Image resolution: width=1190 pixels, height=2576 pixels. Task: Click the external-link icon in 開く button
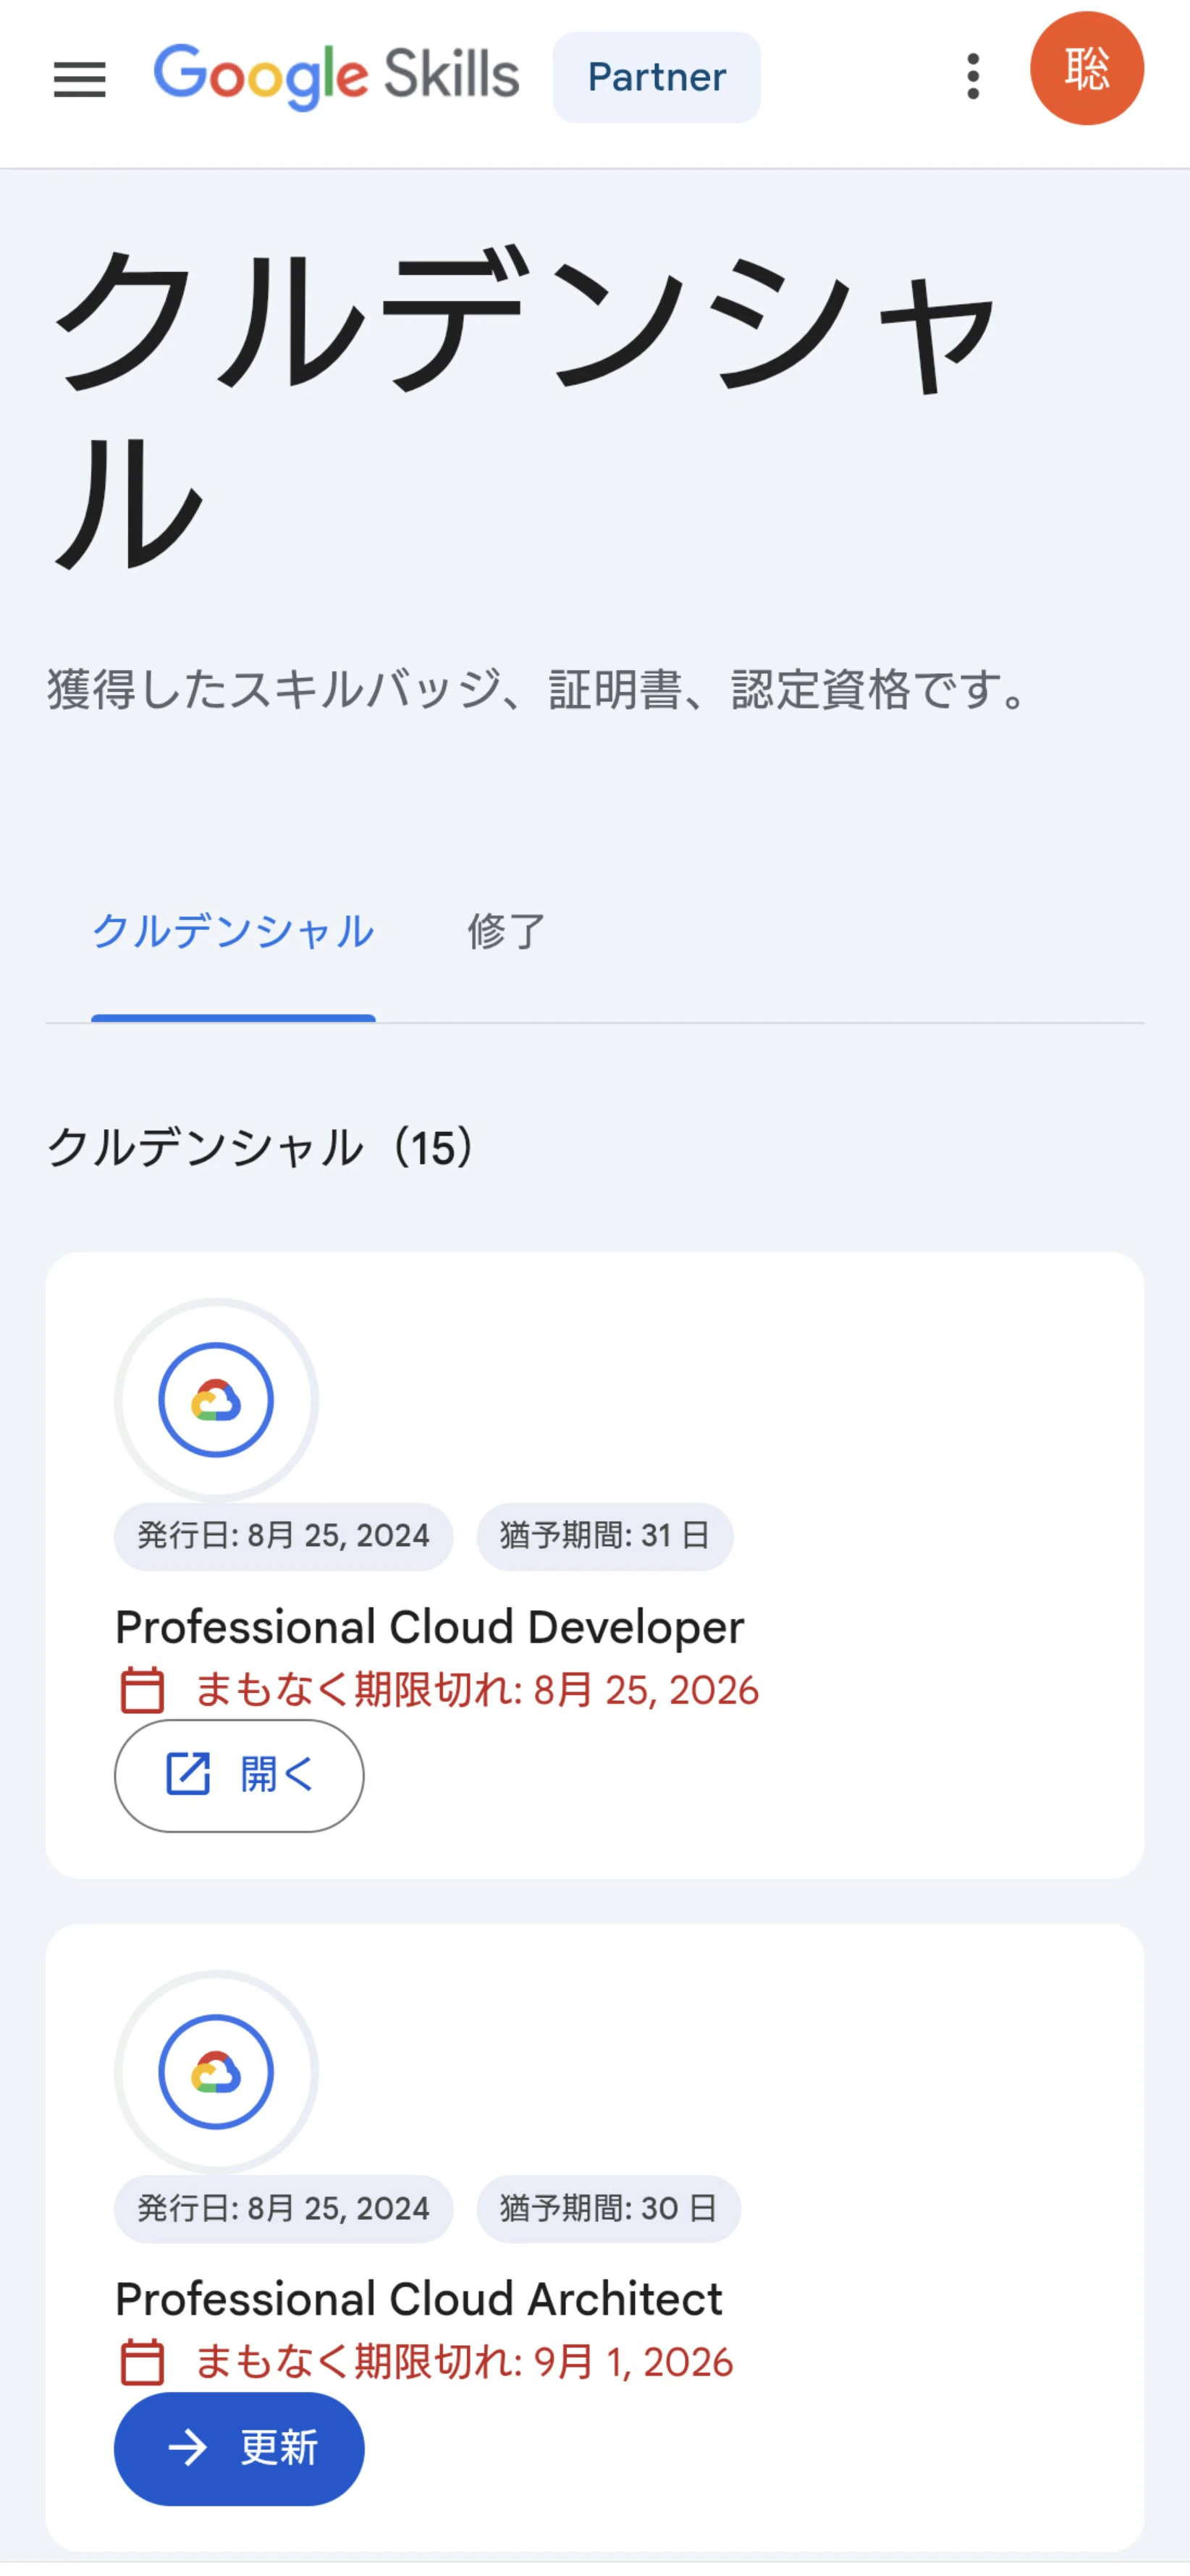188,1774
